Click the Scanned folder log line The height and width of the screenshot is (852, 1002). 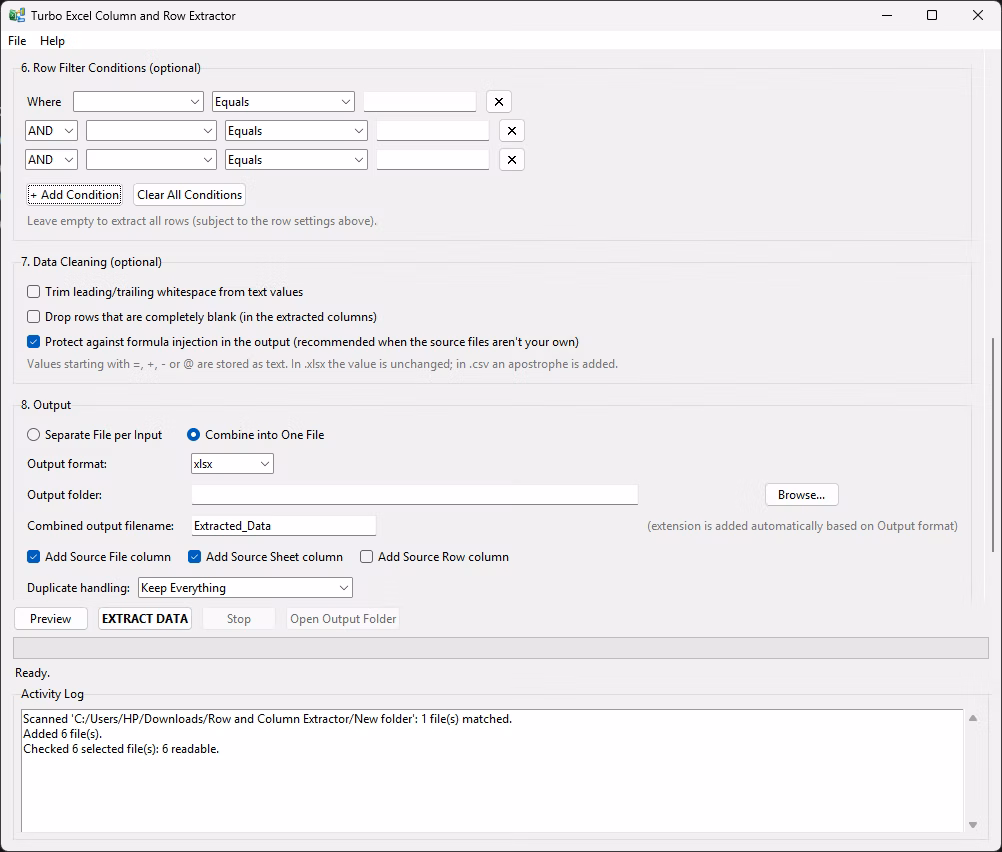tap(267, 719)
